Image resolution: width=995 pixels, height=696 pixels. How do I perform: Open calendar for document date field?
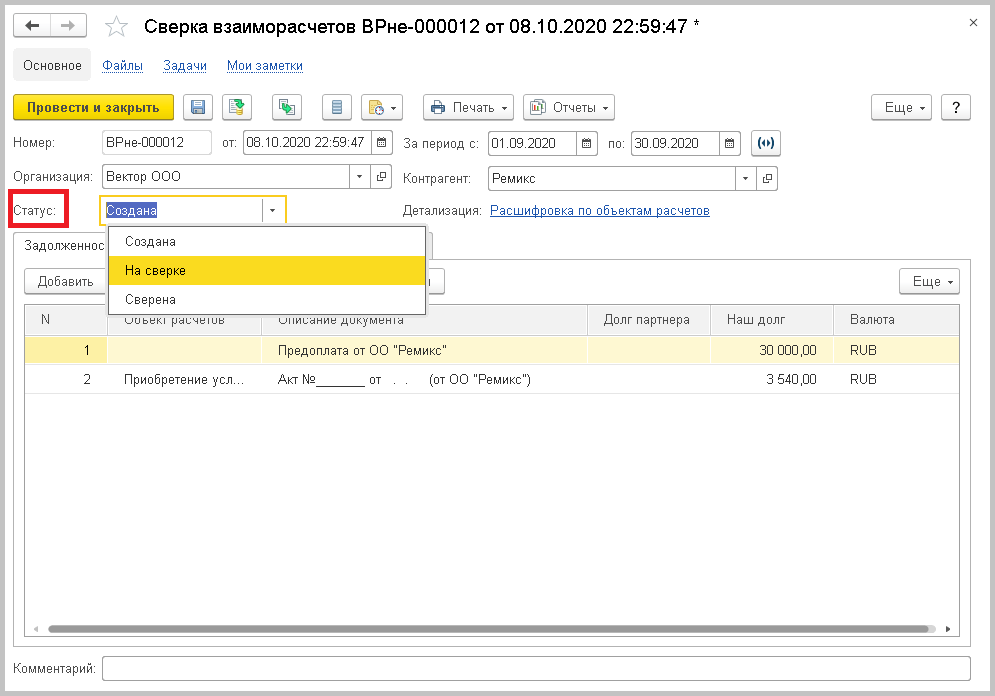[381, 143]
